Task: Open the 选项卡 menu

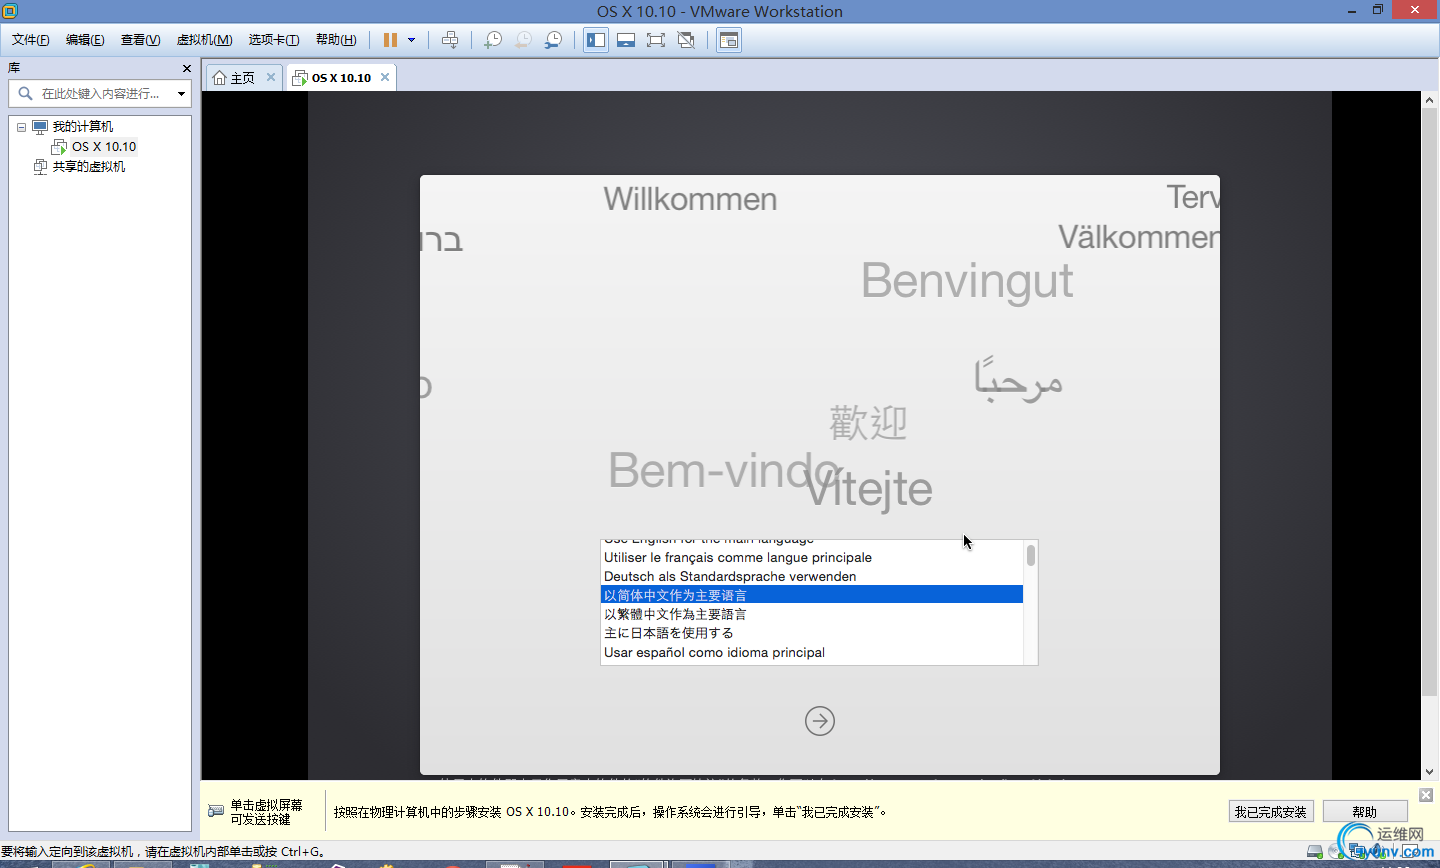Action: 274,40
